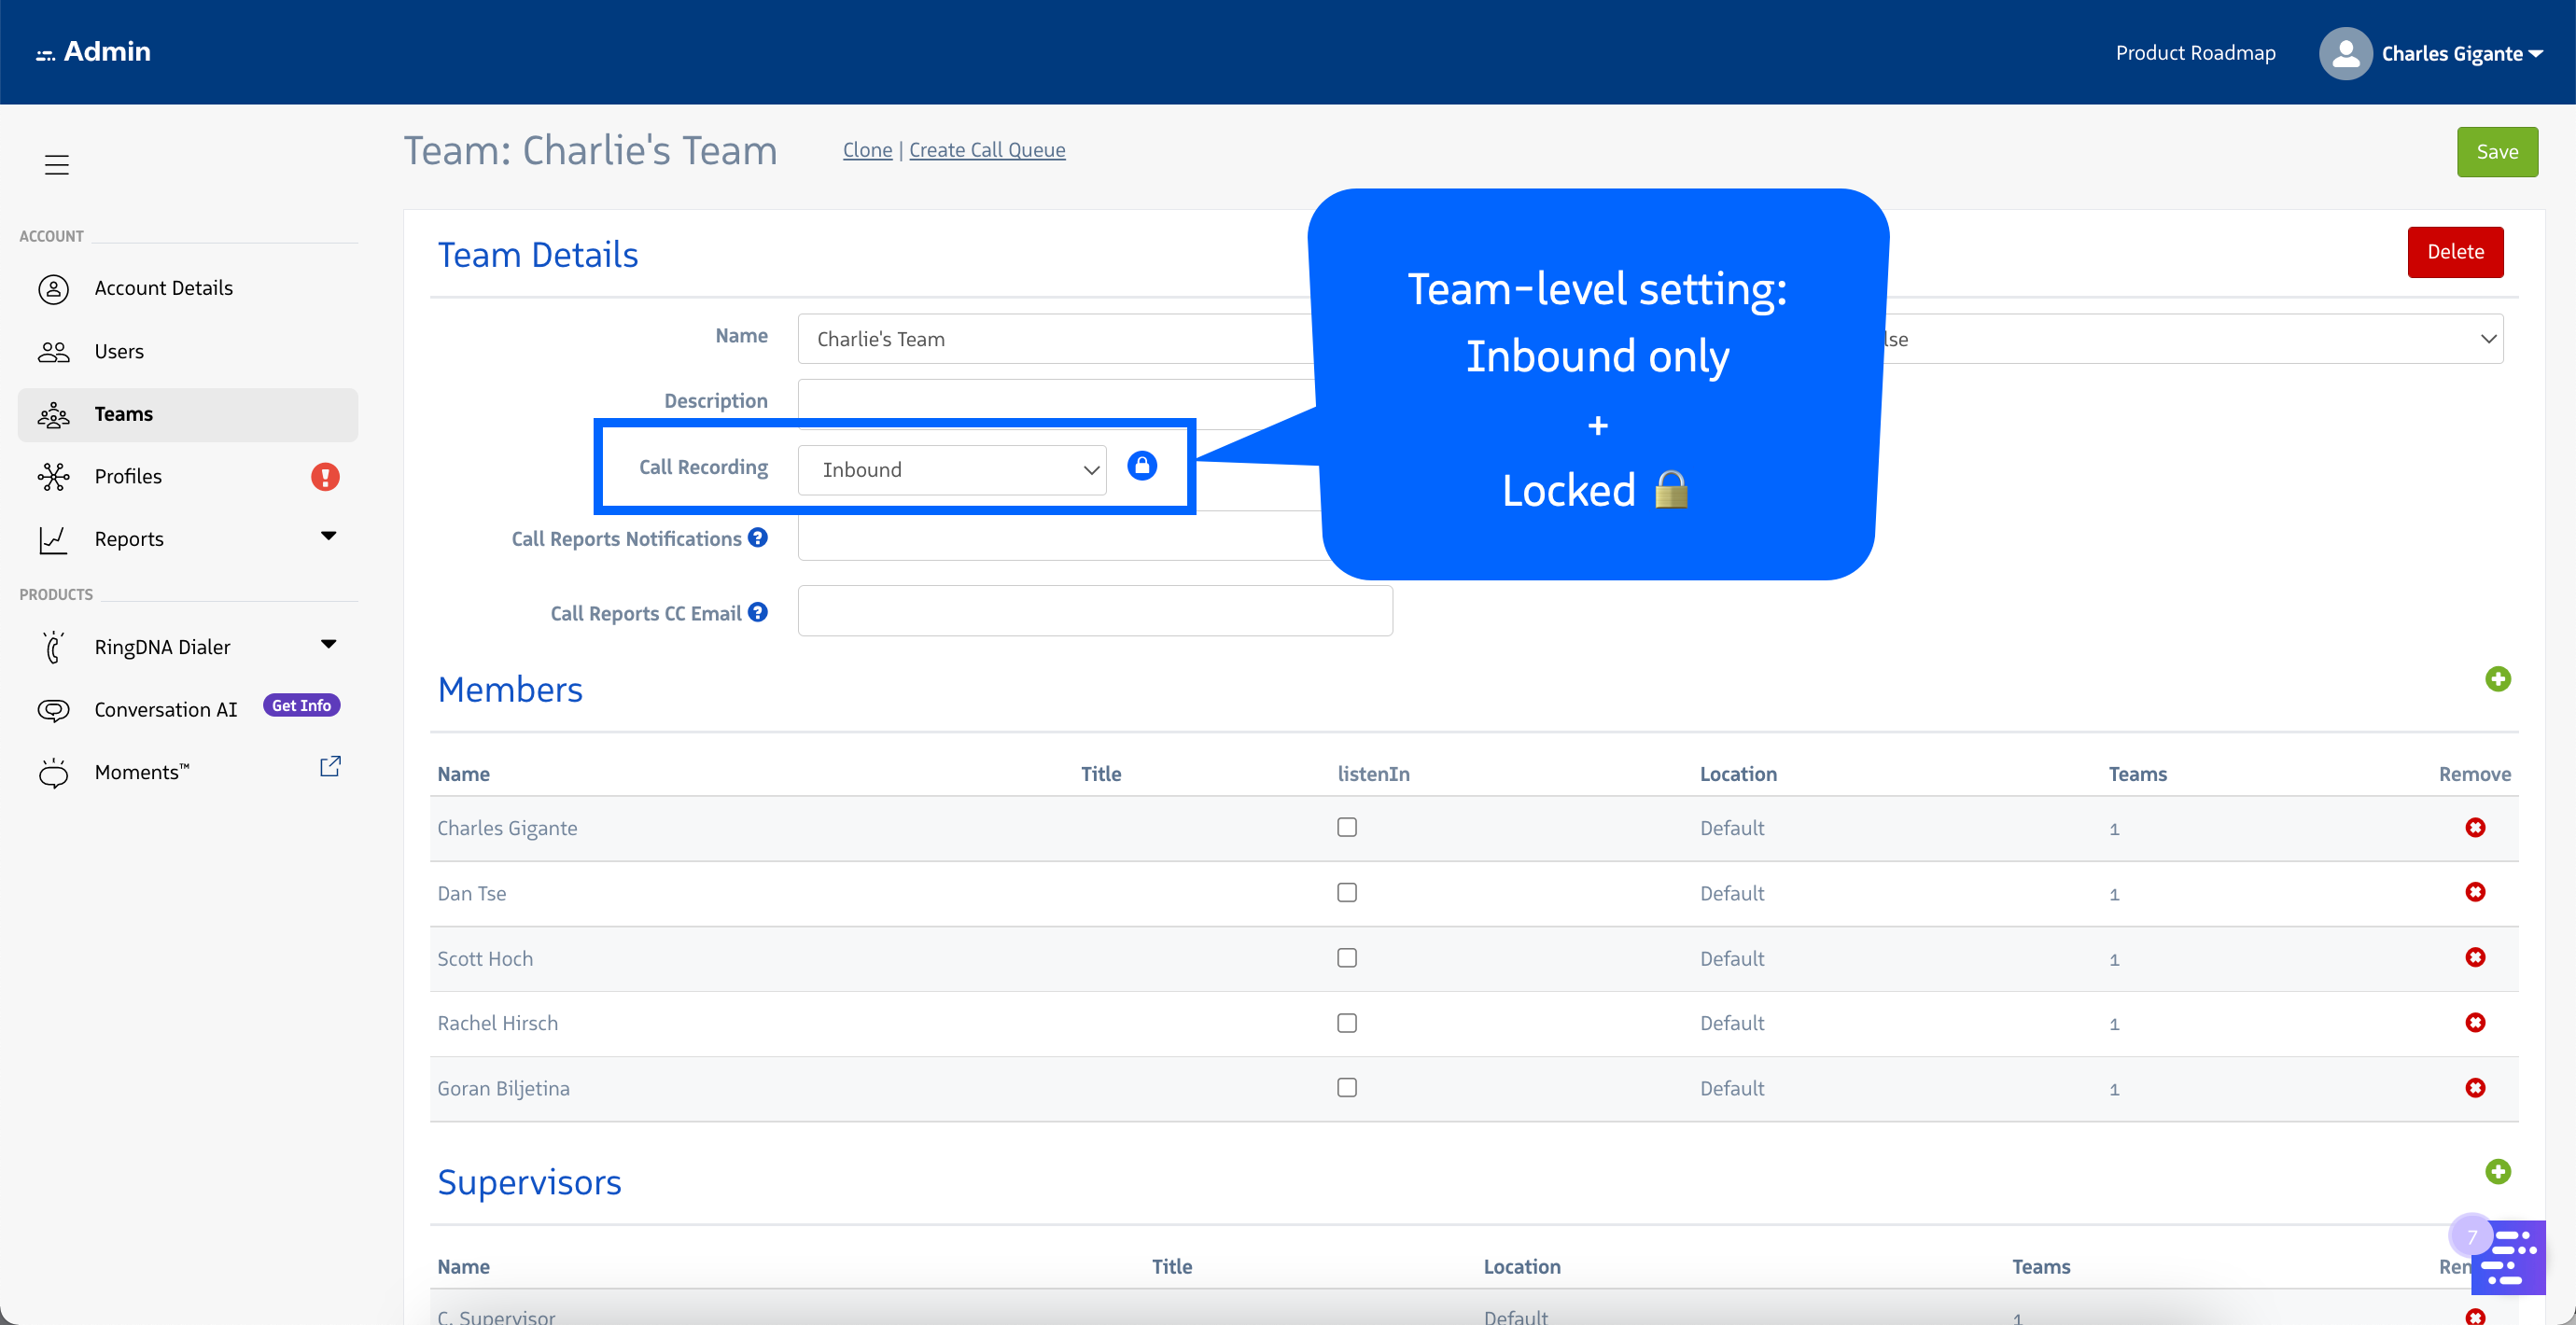Click the green add supervisor plus icon
Viewport: 2576px width, 1325px height.
click(2497, 1172)
